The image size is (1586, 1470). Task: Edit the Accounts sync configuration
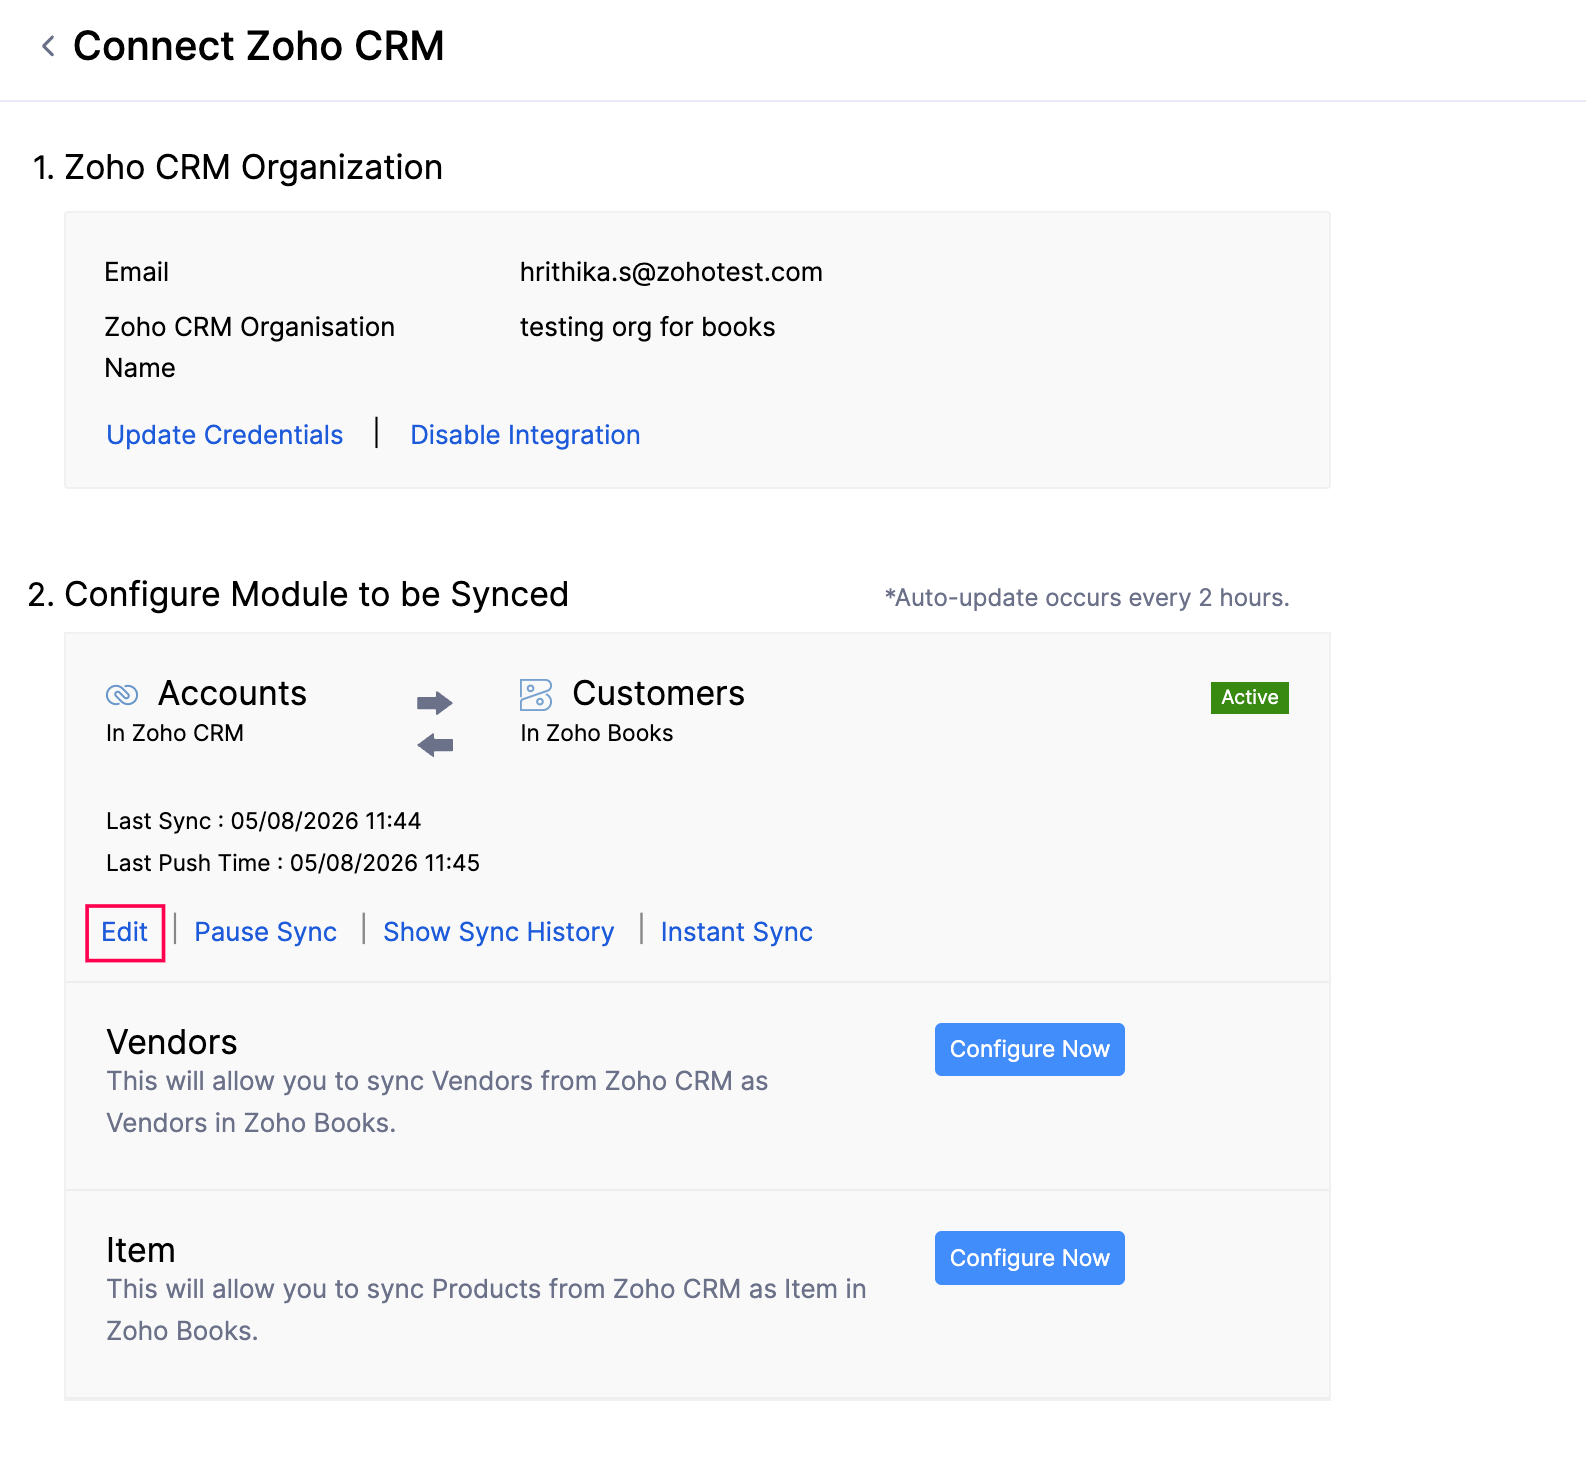click(125, 932)
